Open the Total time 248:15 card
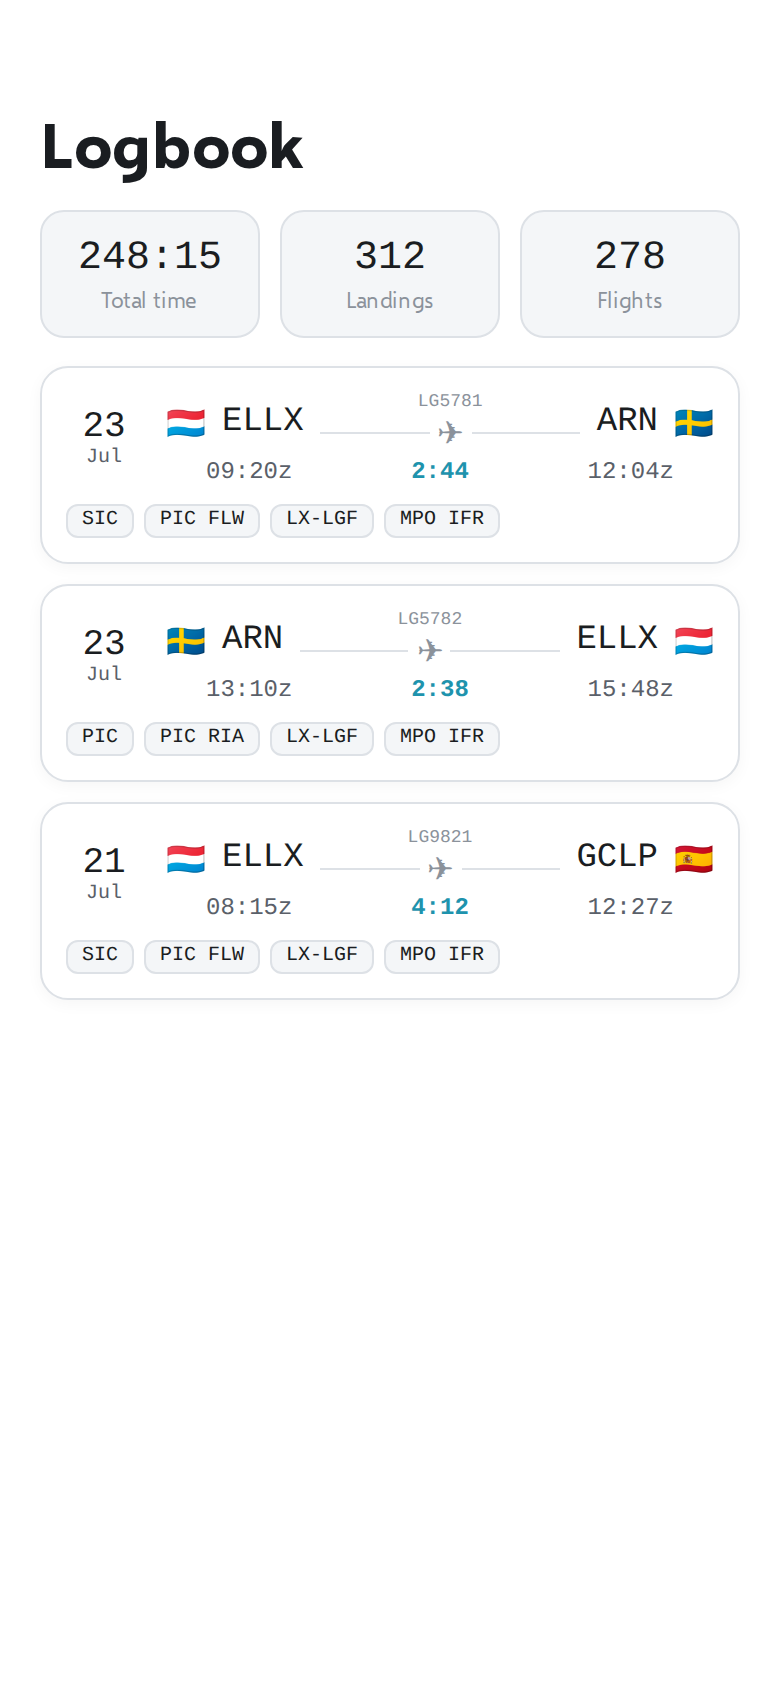780x1688 pixels. 150,274
